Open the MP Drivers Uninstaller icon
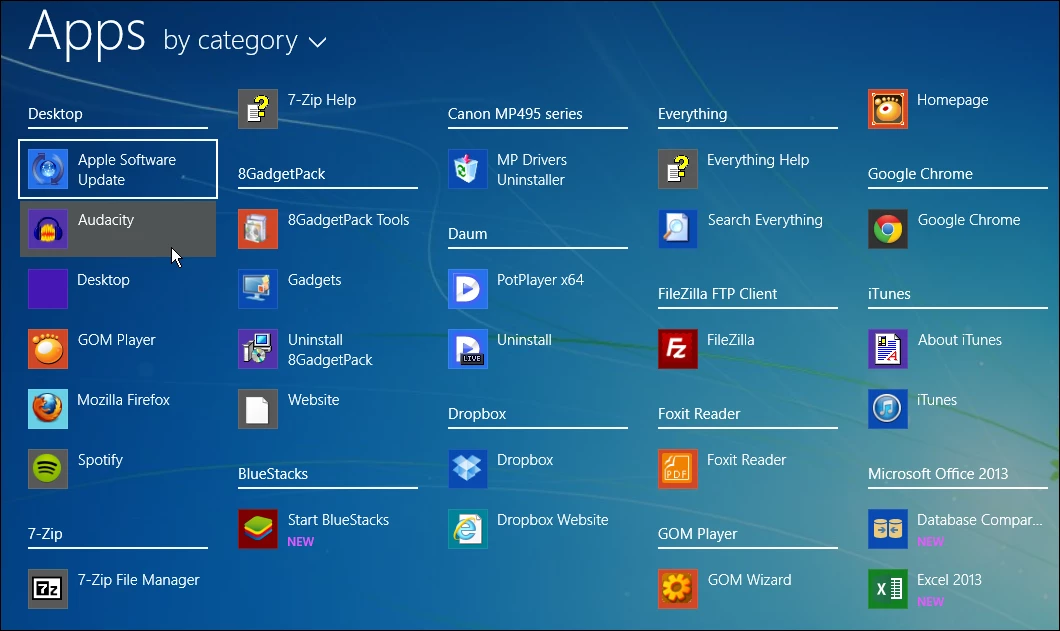 [x=468, y=169]
